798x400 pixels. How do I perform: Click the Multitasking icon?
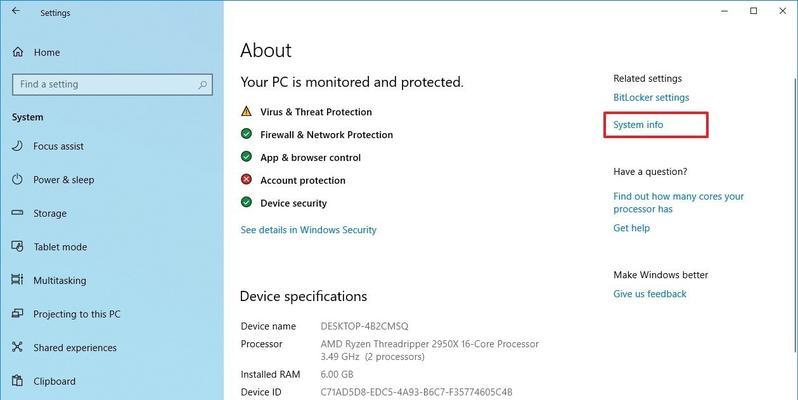click(x=17, y=280)
